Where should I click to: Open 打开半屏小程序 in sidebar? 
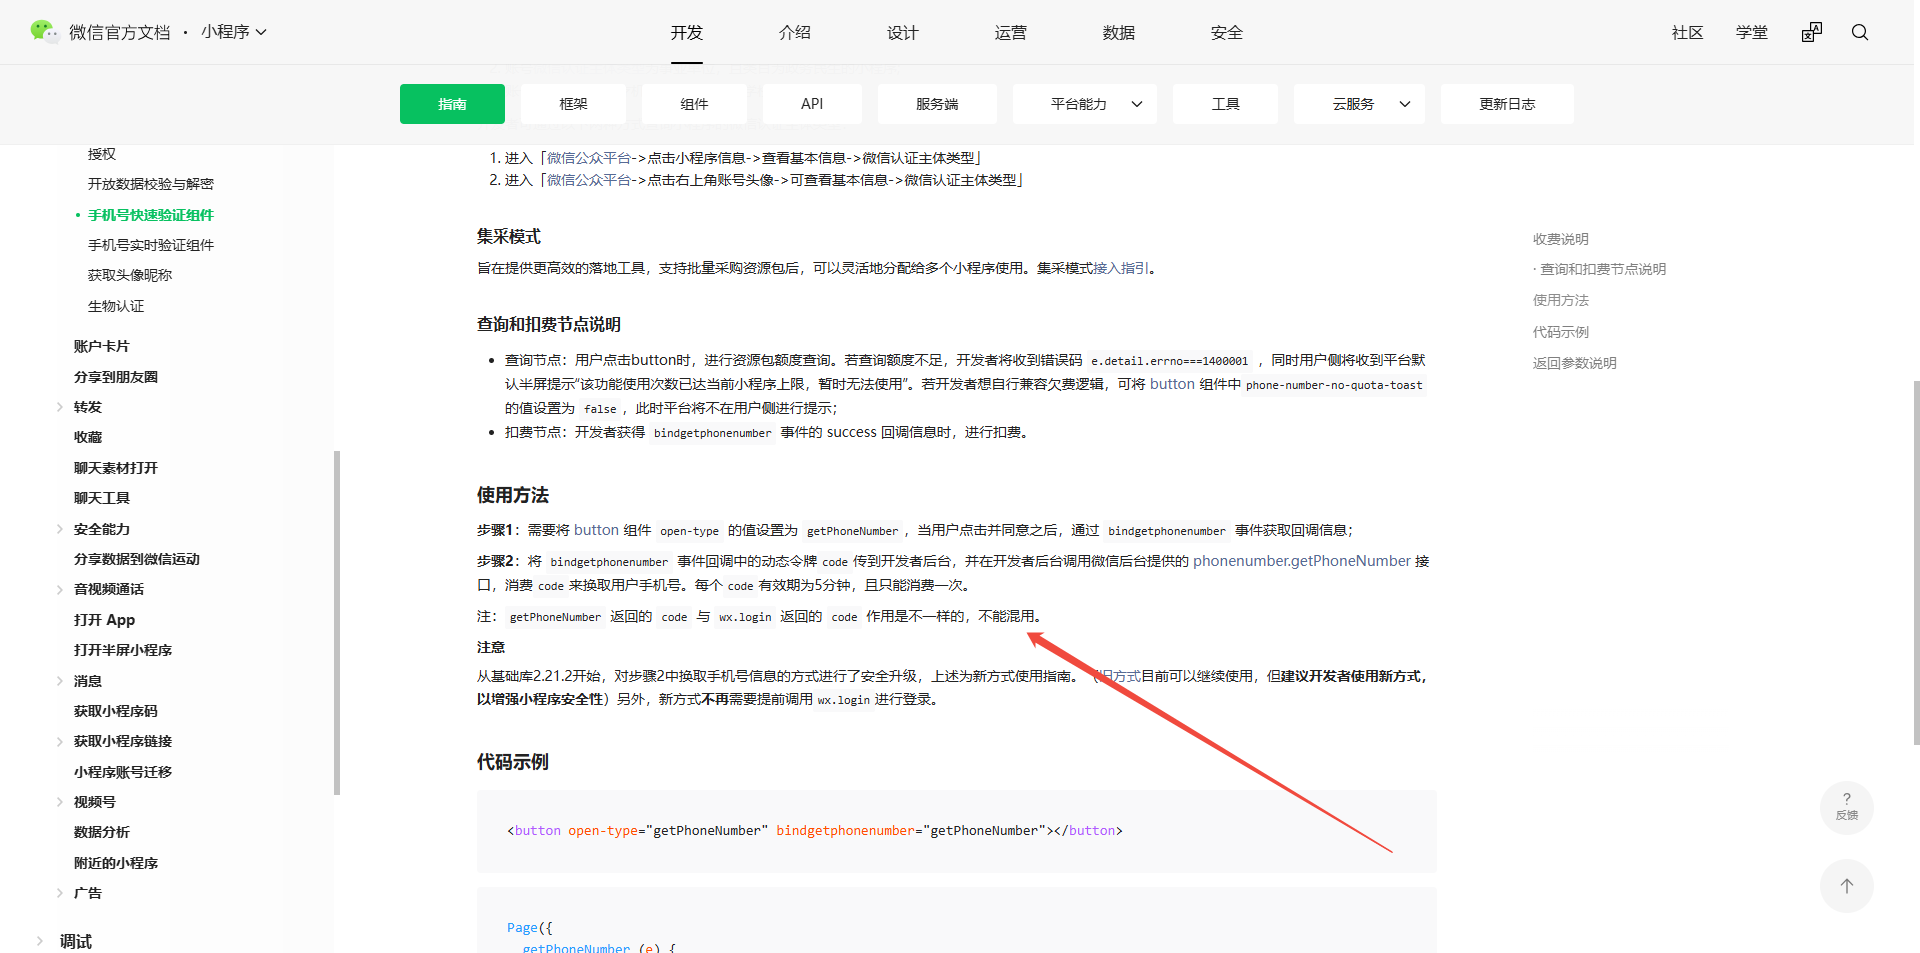point(123,650)
